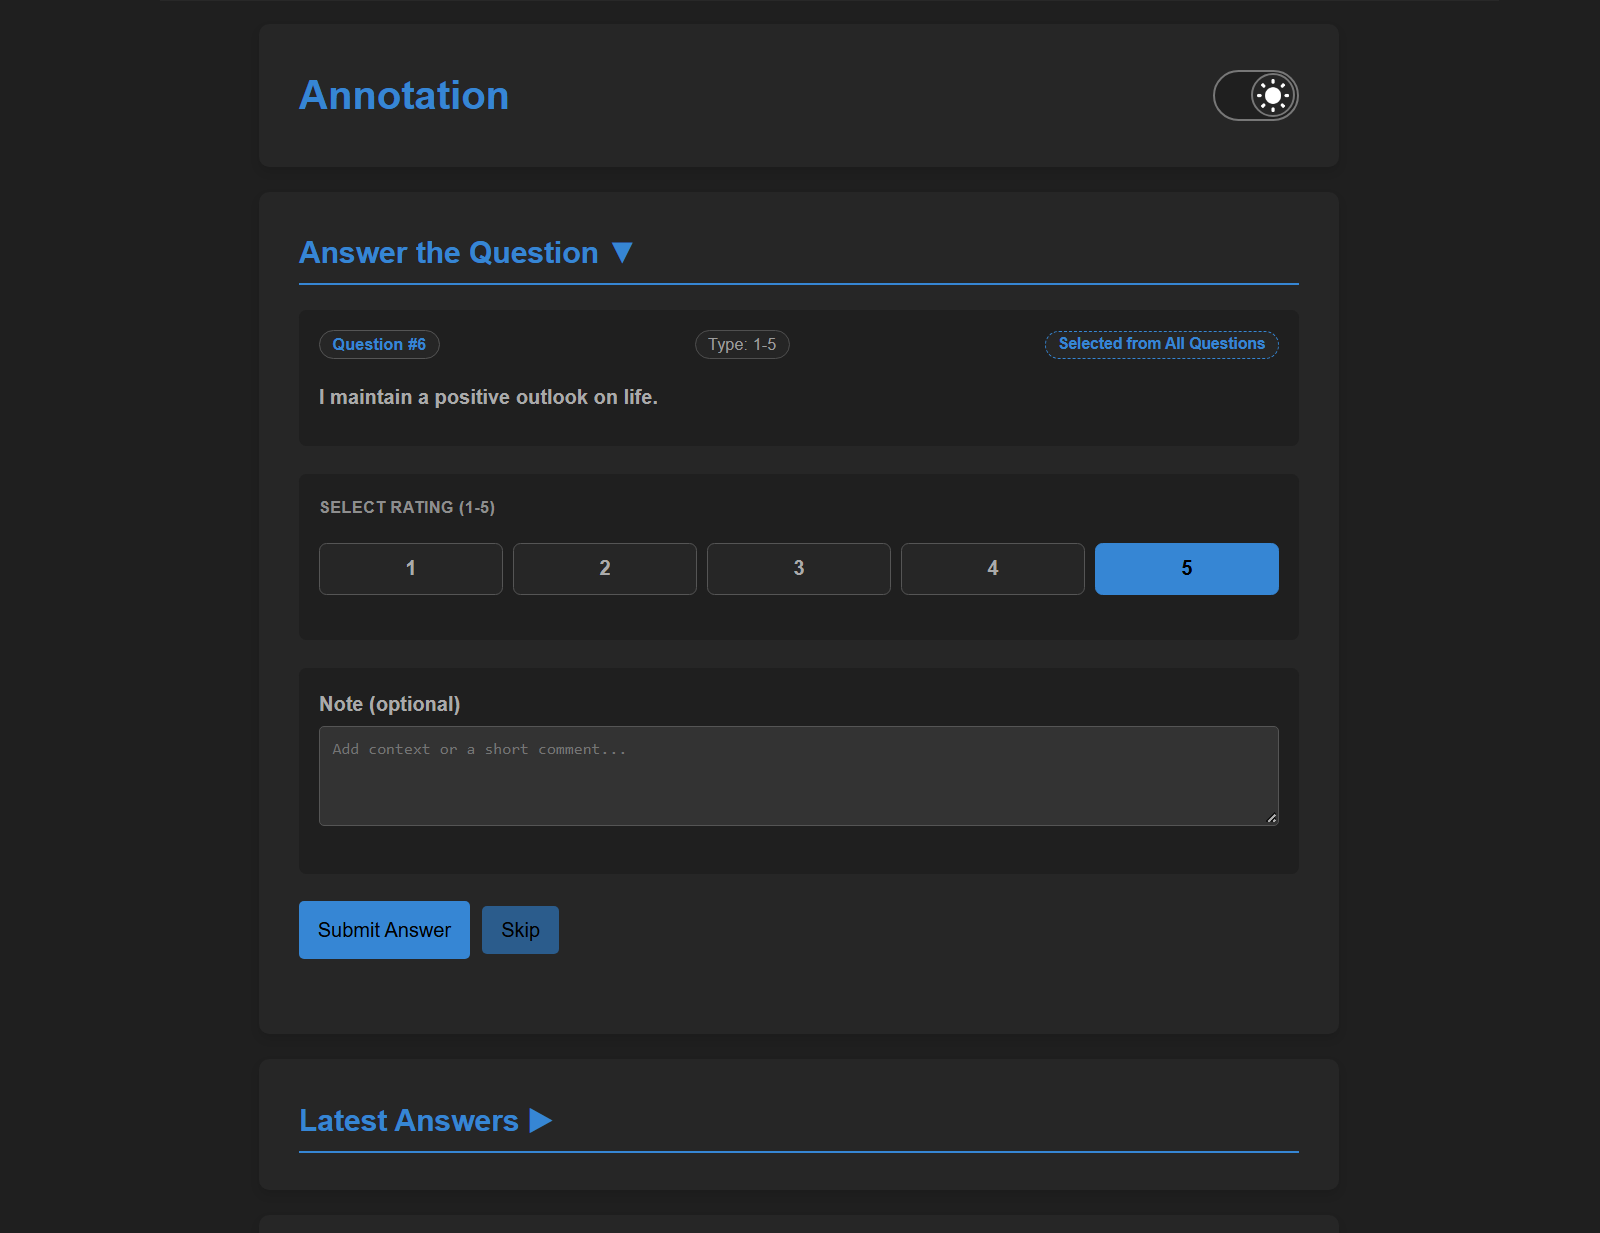Image resolution: width=1600 pixels, height=1233 pixels.
Task: Click the note field resize handle
Action: (x=1271, y=818)
